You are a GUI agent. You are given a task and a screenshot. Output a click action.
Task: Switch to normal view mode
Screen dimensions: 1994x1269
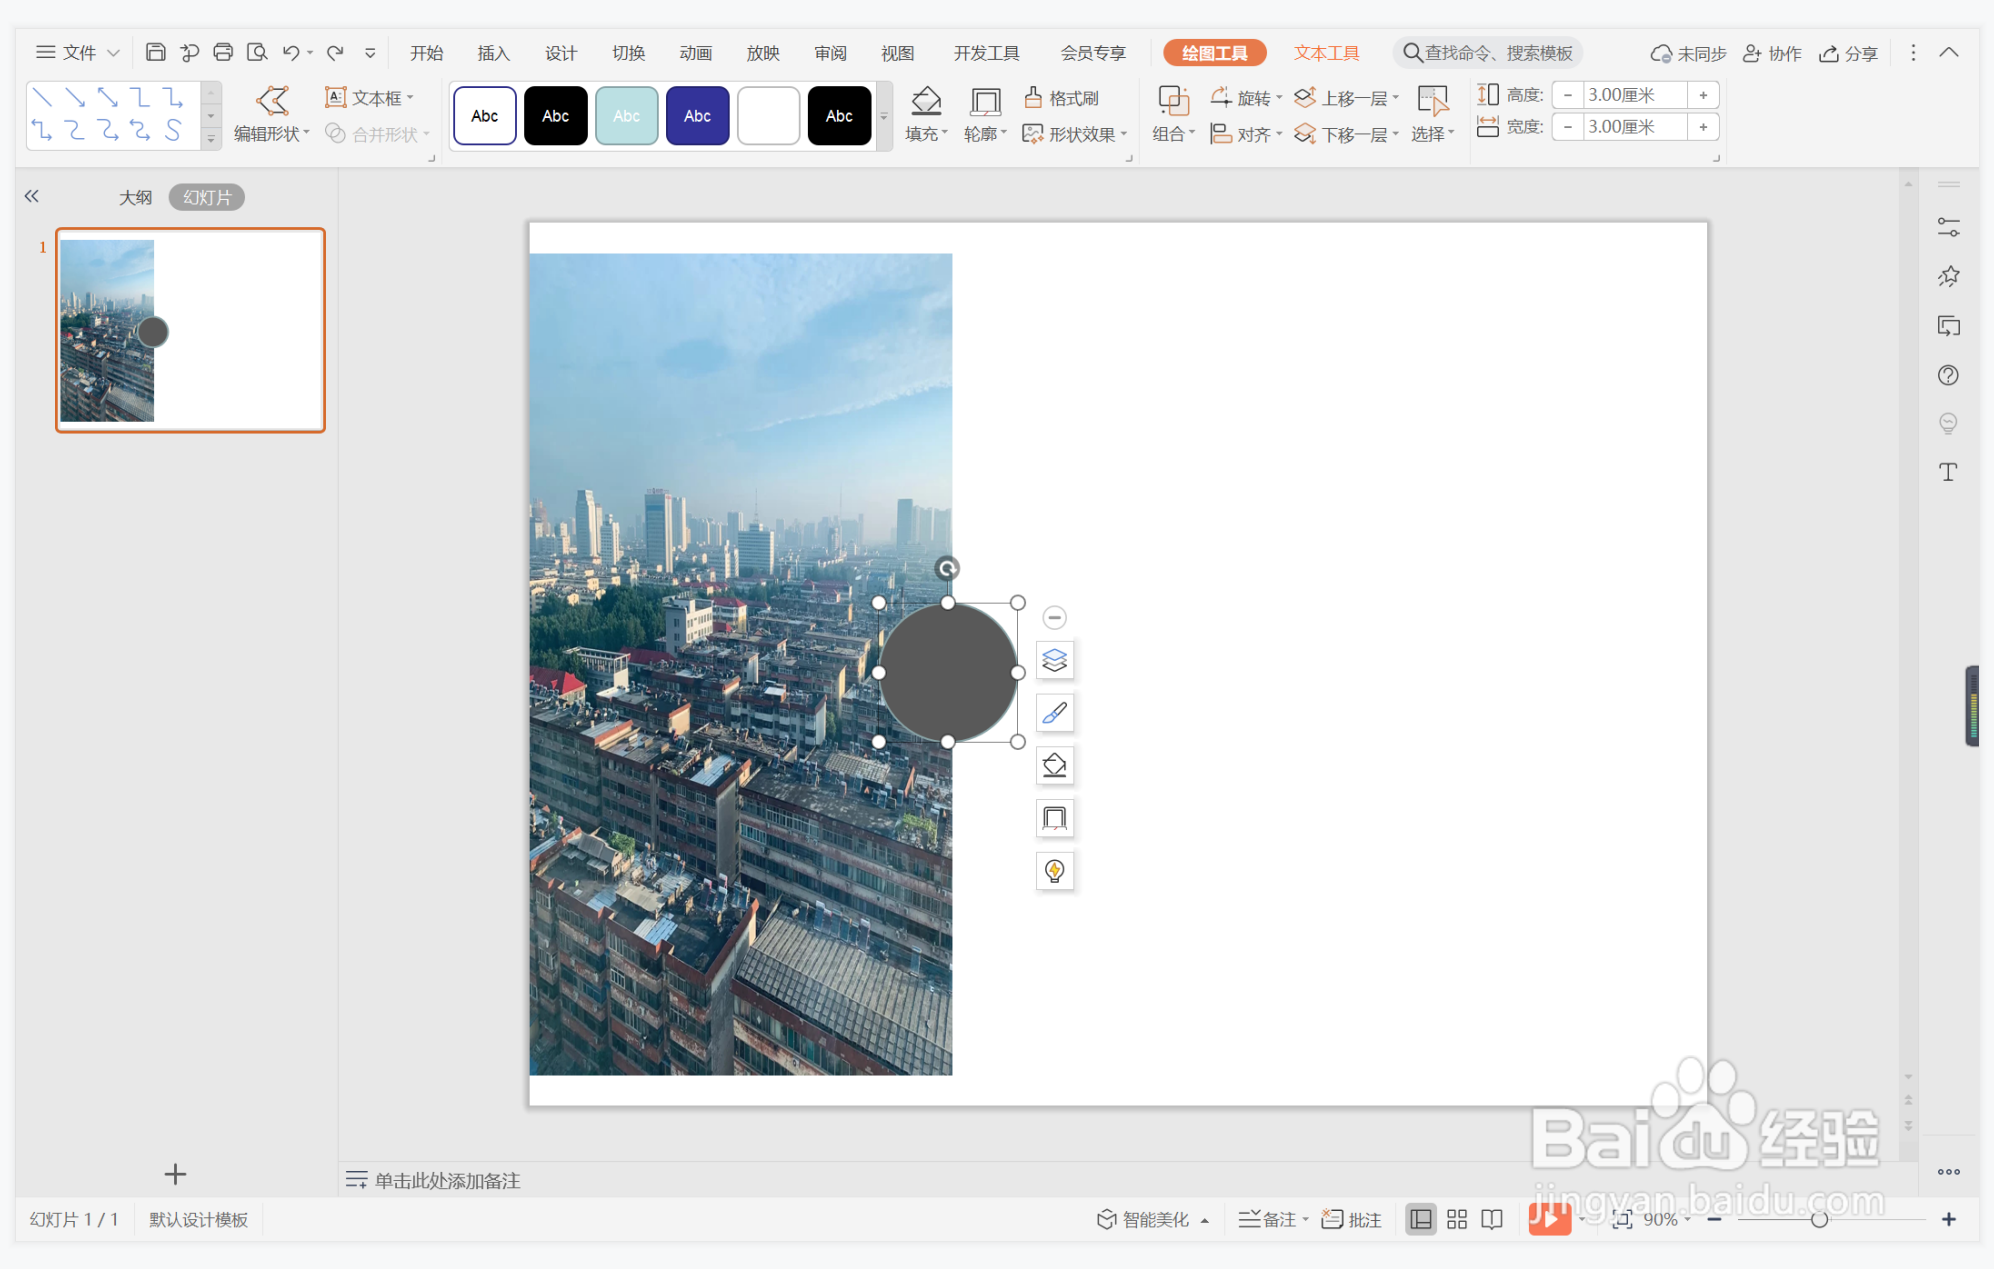tap(1420, 1219)
